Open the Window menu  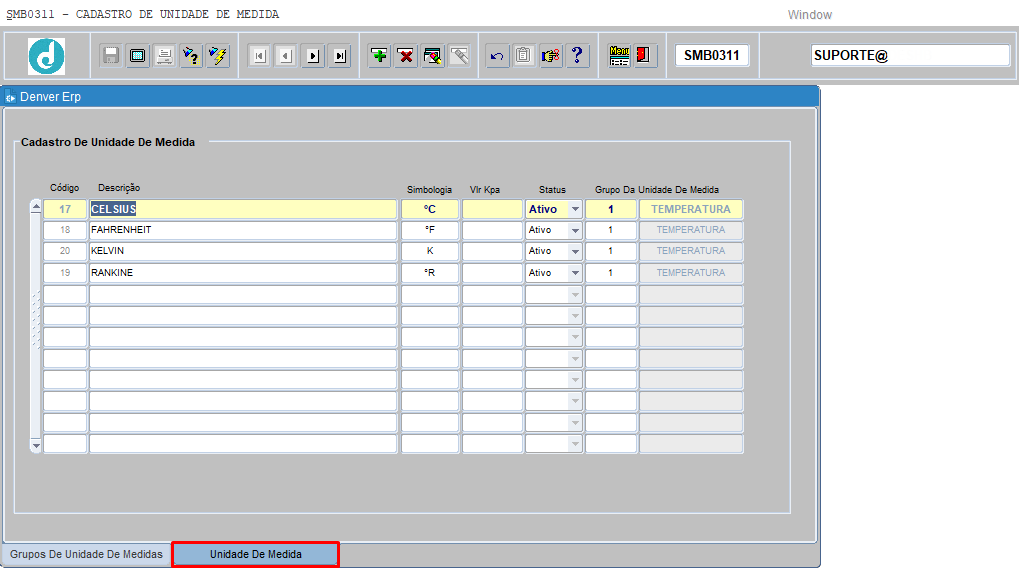[x=809, y=15]
